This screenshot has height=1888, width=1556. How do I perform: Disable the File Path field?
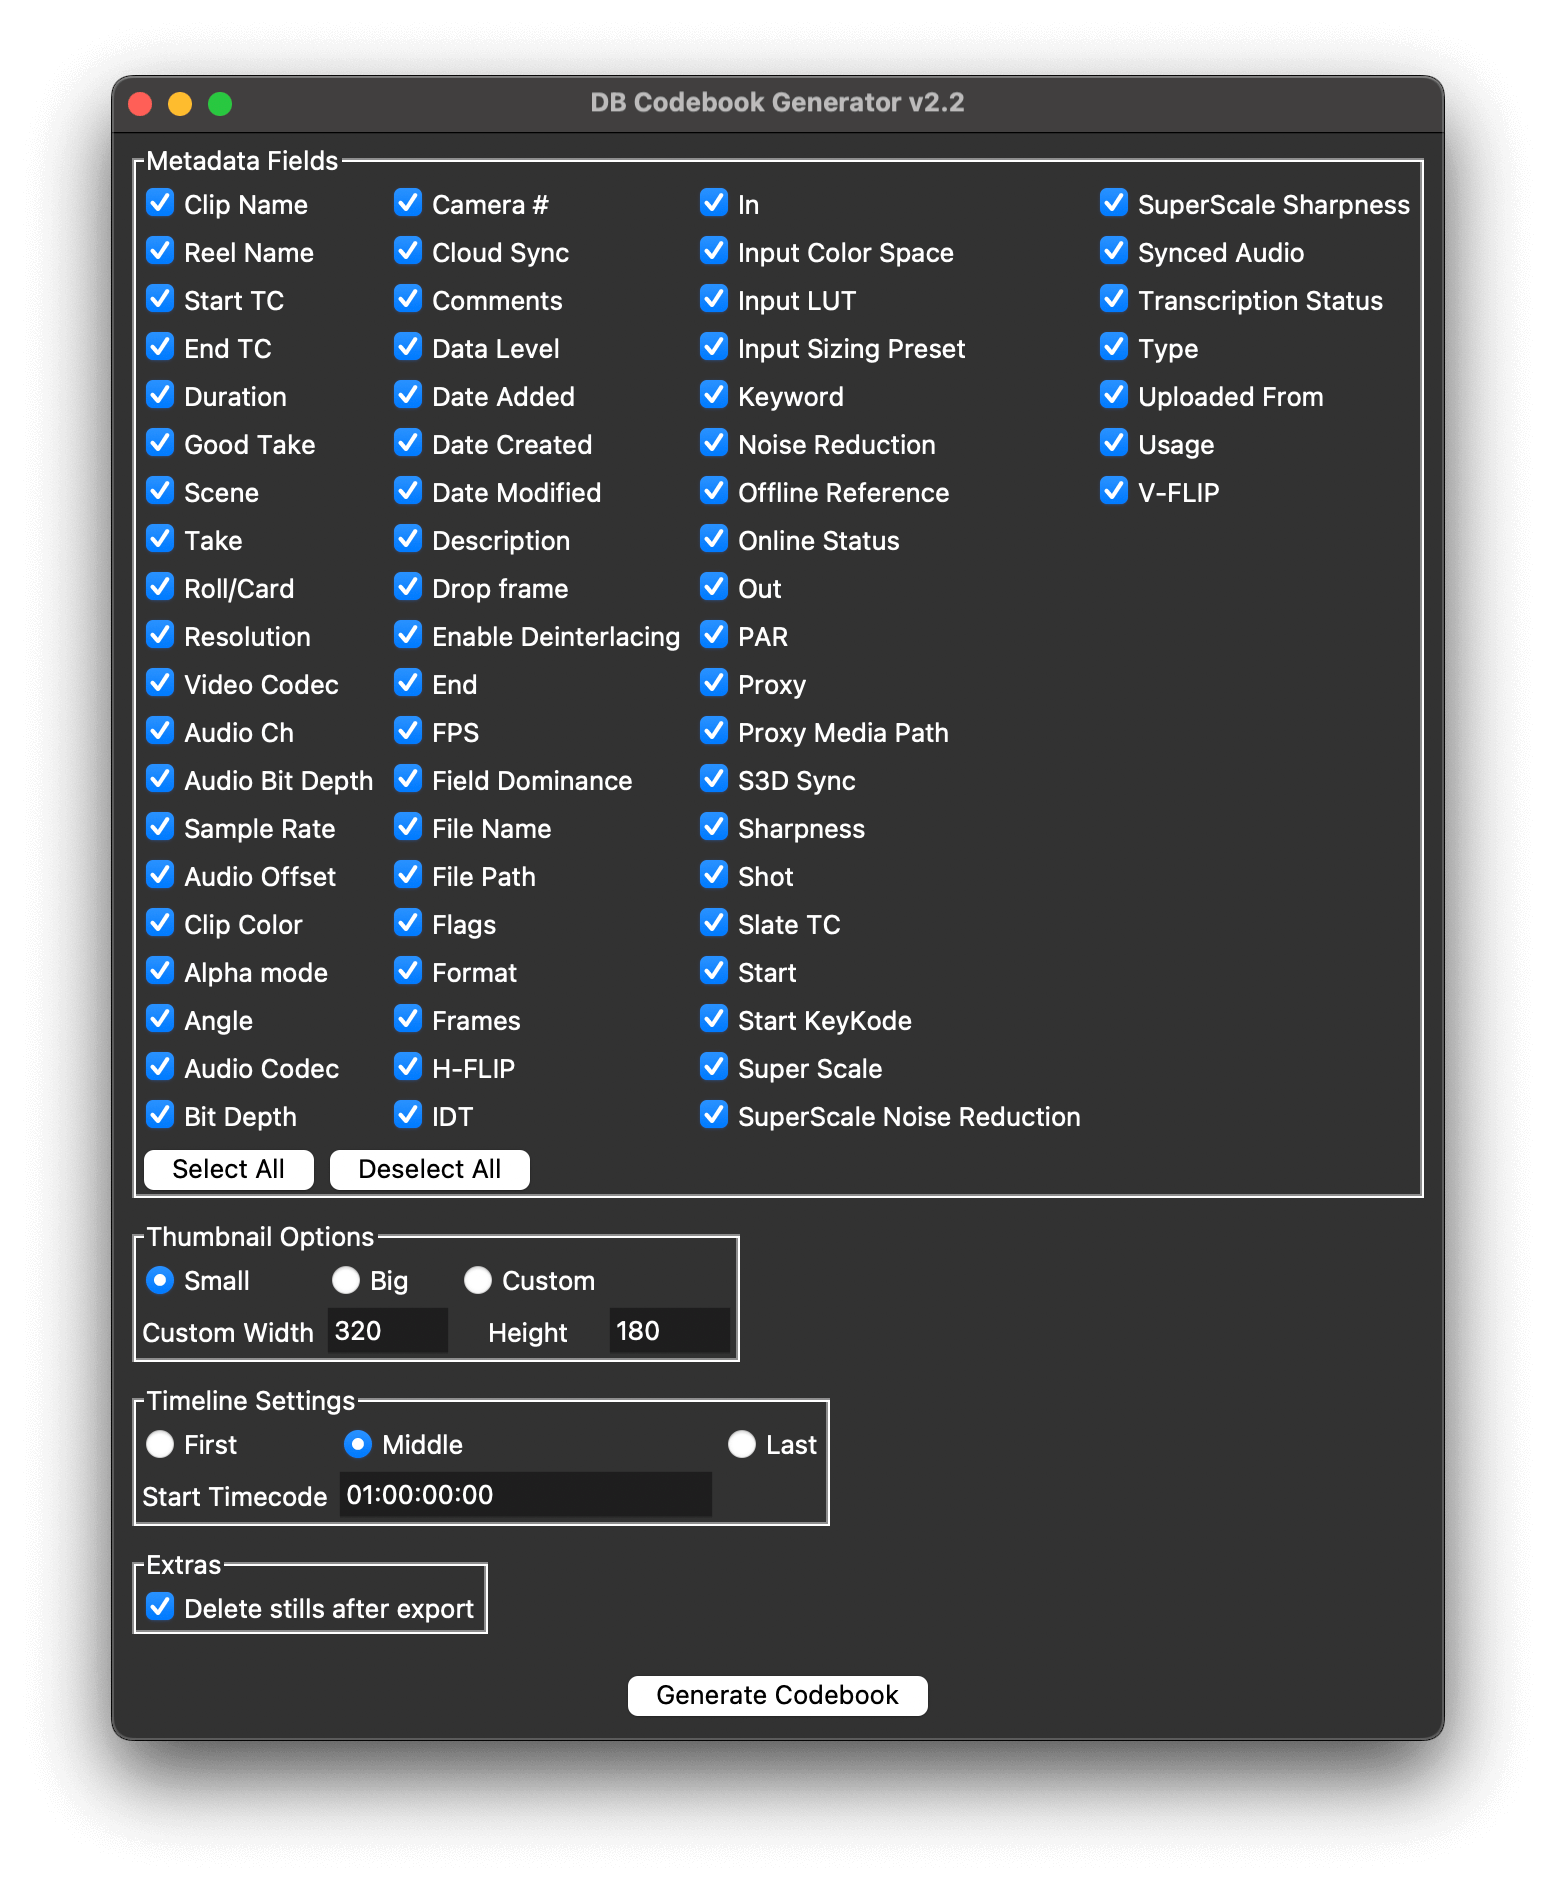[x=408, y=875]
